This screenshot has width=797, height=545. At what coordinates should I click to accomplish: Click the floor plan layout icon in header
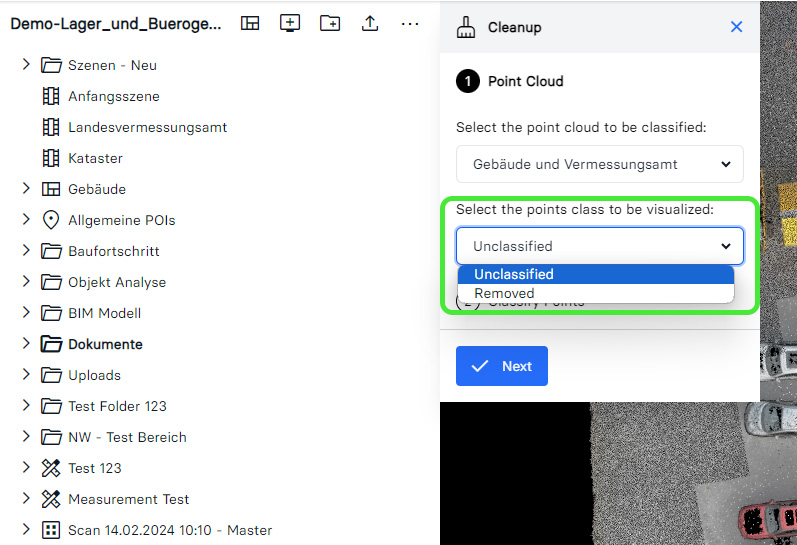[251, 24]
